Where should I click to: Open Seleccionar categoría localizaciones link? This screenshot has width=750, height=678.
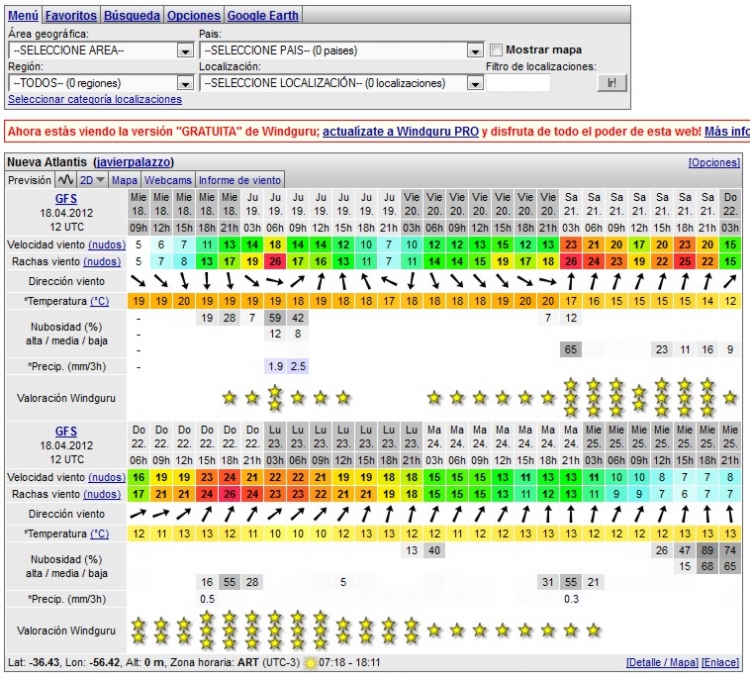pyautogui.click(x=95, y=99)
